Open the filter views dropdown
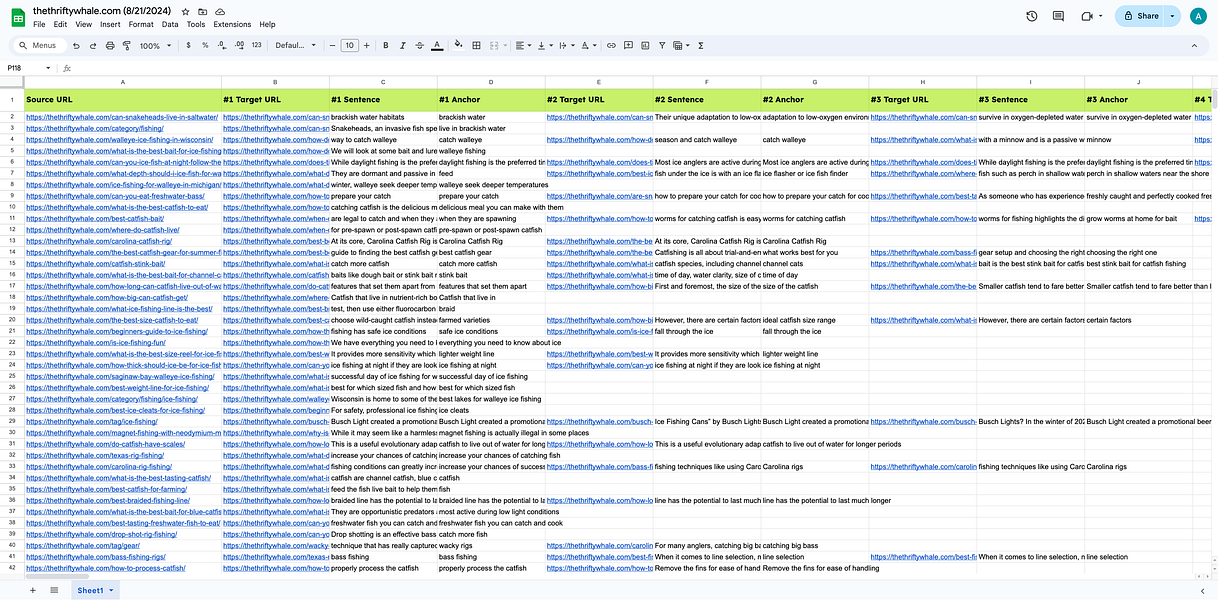This screenshot has width=1218, height=600. (680, 45)
